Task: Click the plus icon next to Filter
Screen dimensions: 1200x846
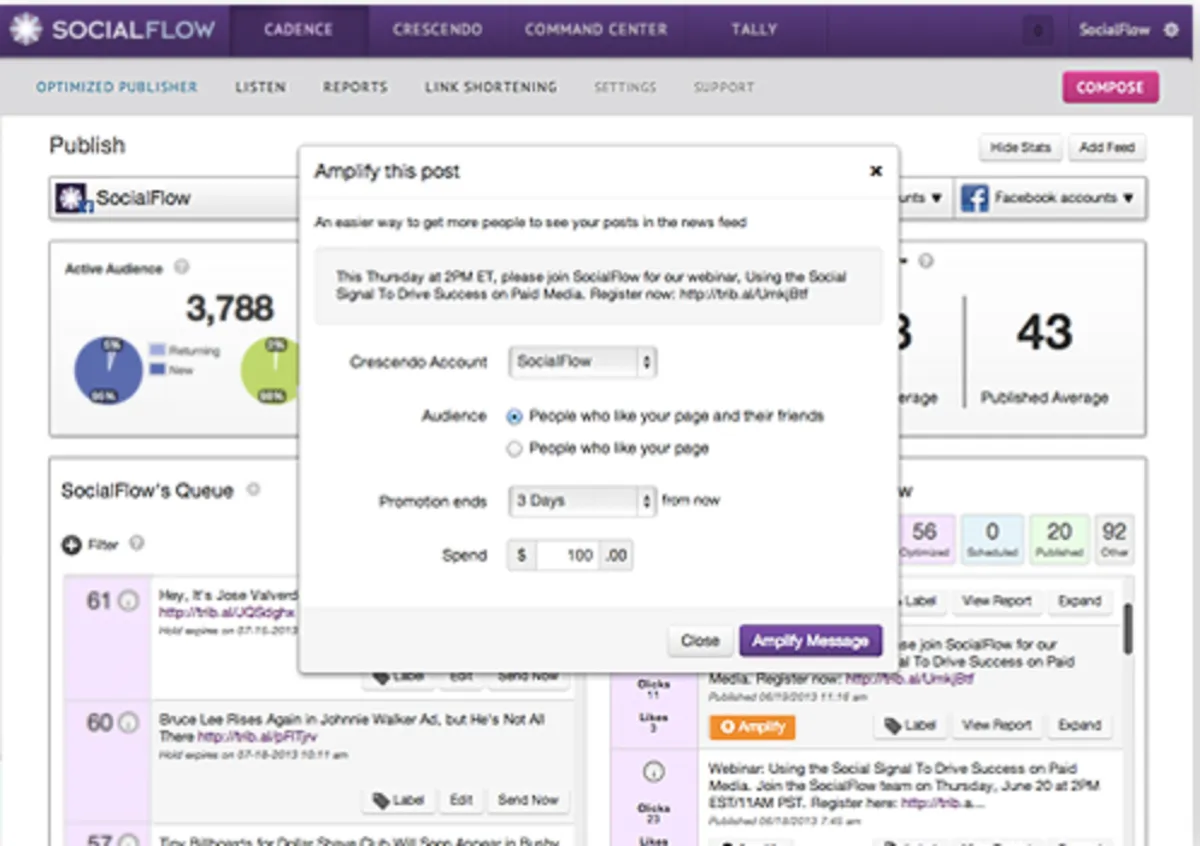Action: coord(71,545)
